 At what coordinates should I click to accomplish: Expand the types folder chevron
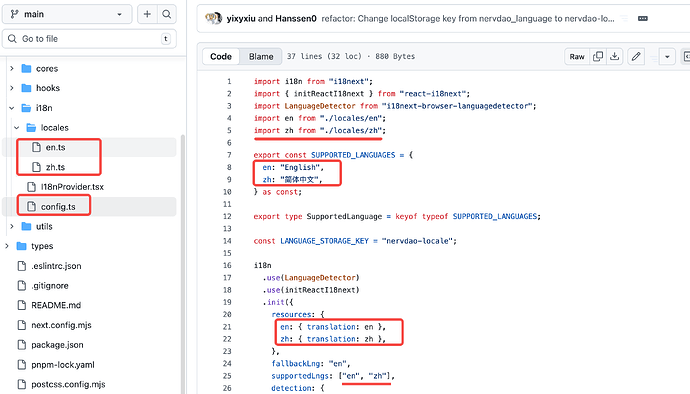click(x=7, y=246)
